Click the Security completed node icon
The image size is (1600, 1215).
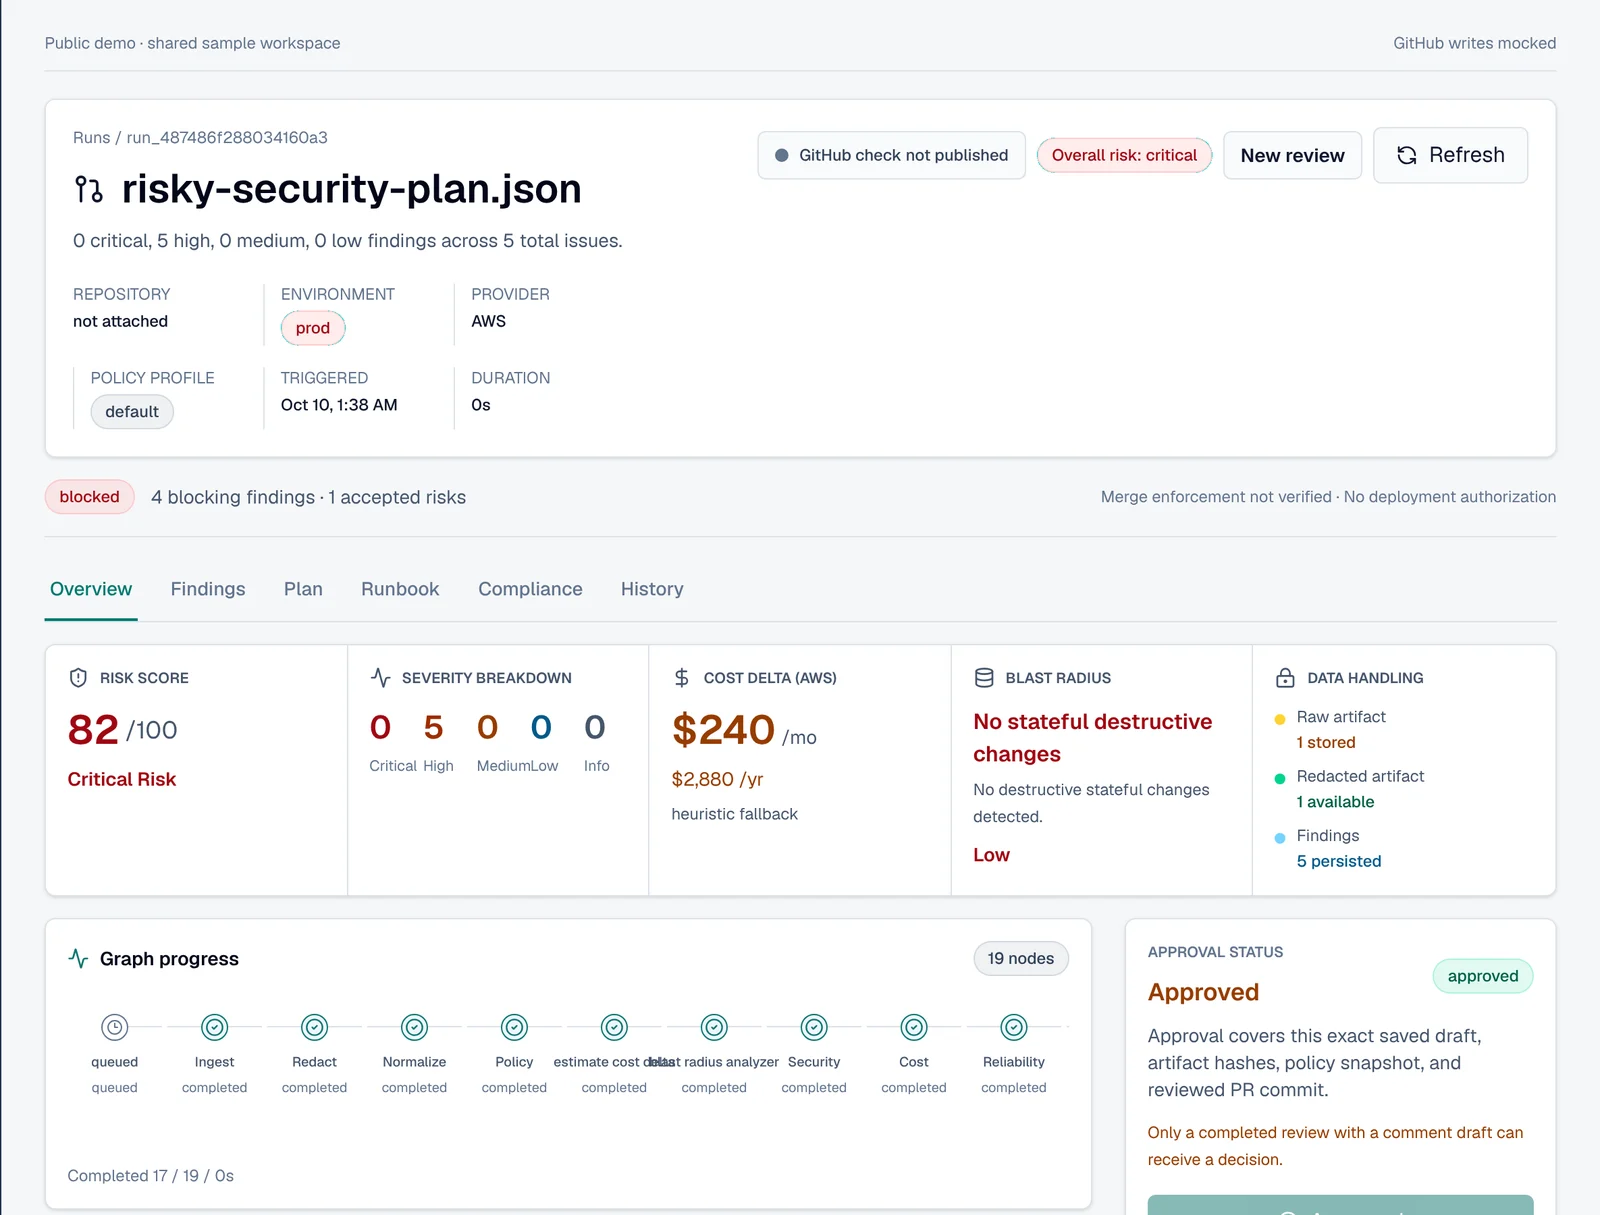pos(815,1027)
